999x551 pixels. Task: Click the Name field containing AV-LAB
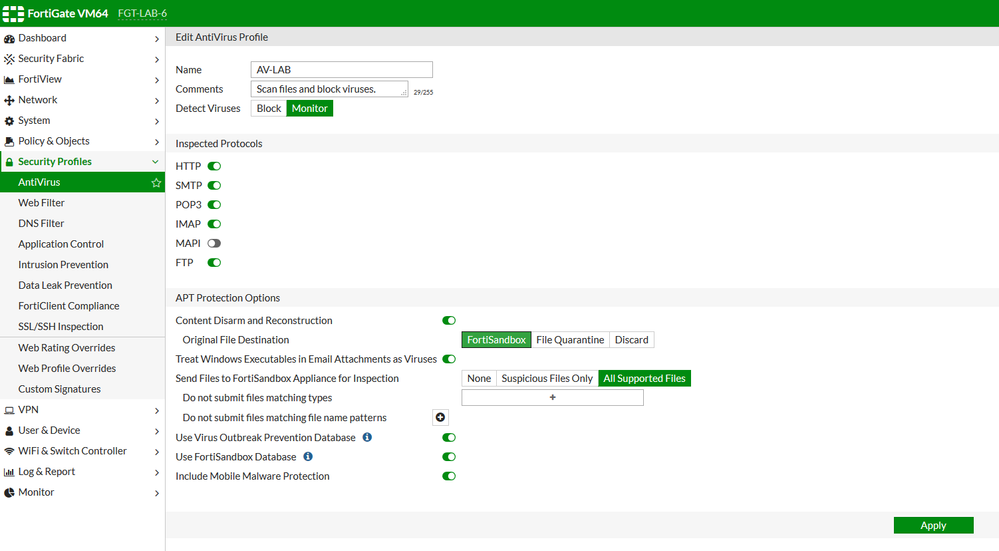point(341,69)
